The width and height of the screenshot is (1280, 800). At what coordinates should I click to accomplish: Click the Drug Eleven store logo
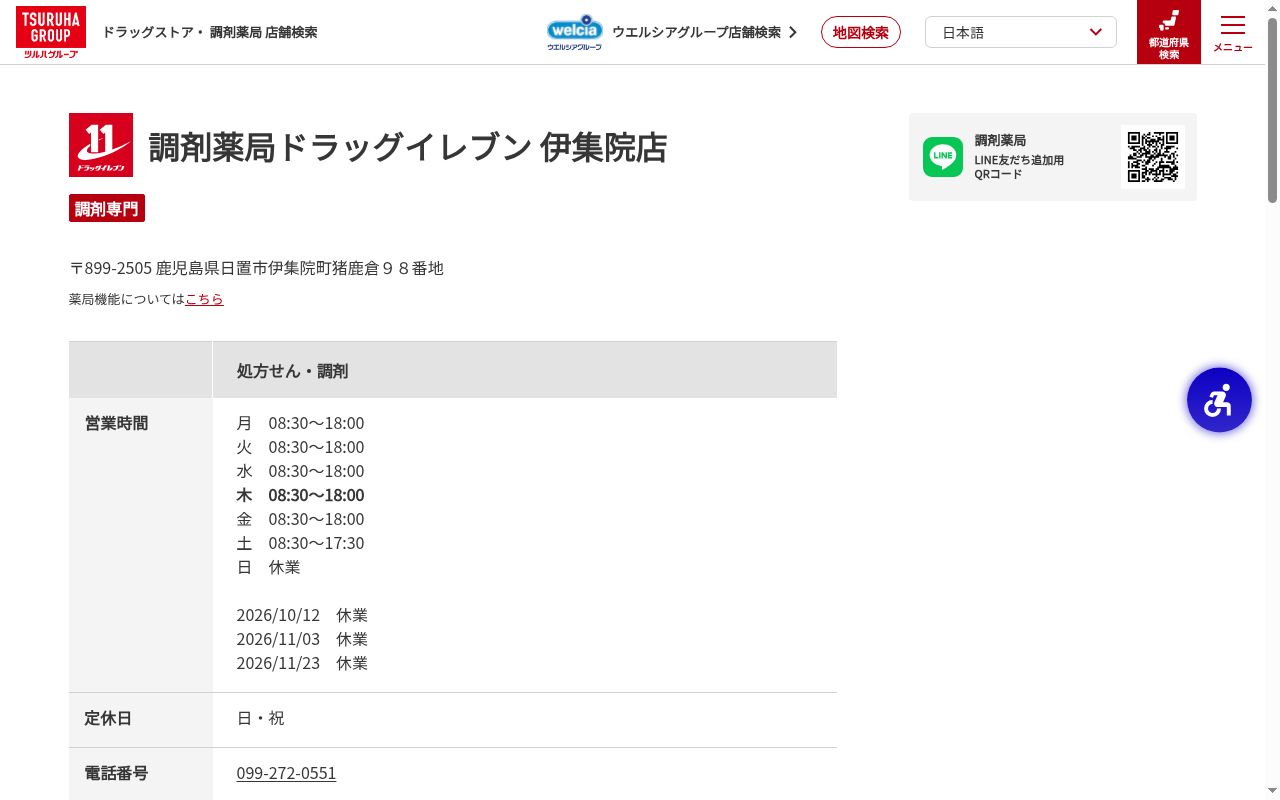tap(101, 145)
